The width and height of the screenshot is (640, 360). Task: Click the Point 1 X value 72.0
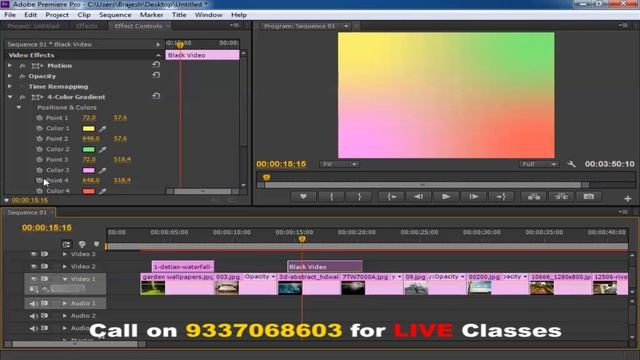coord(89,118)
